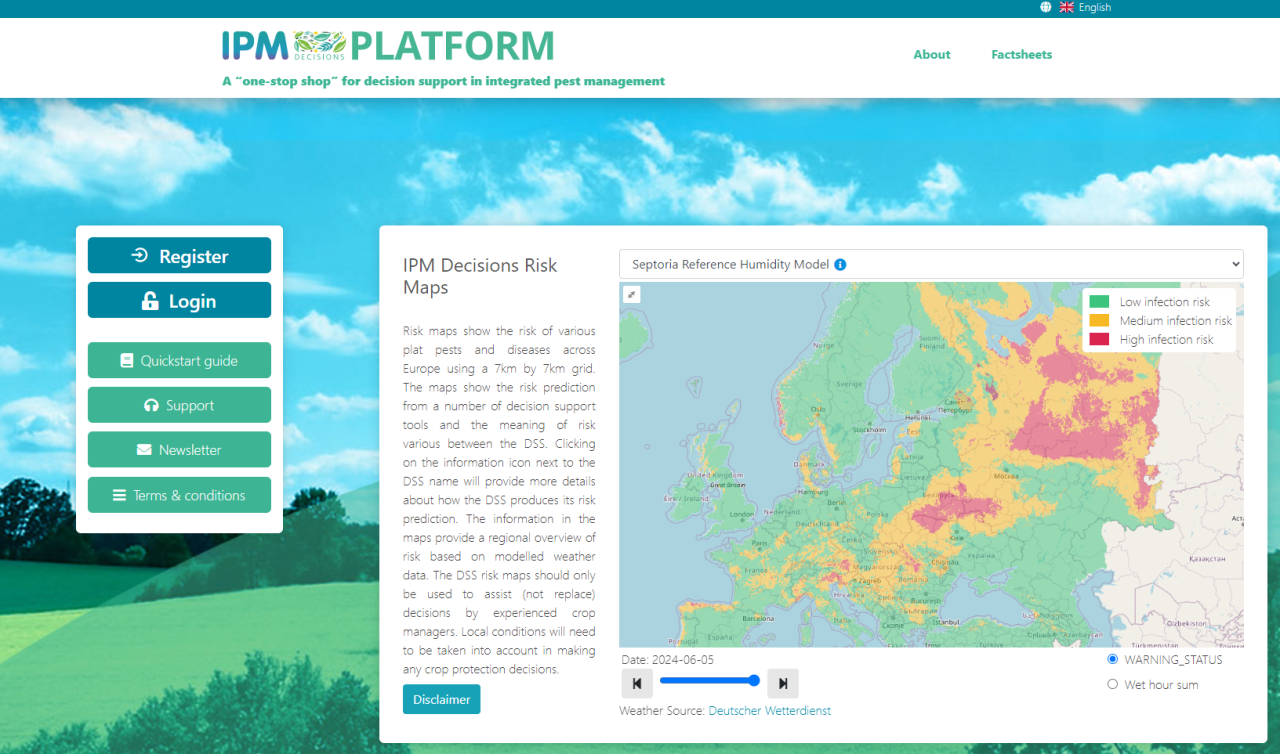Open Terms & conditions

pos(179,495)
